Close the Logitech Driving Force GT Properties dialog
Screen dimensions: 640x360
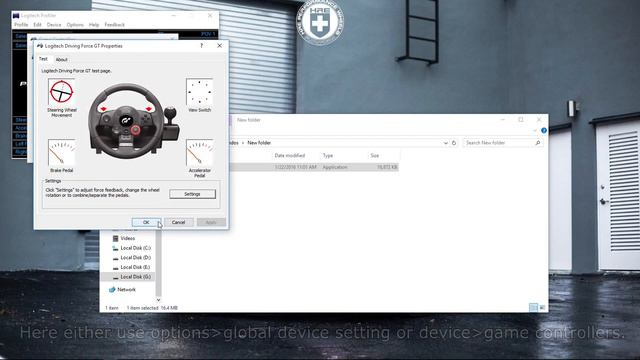pyautogui.click(x=220, y=46)
